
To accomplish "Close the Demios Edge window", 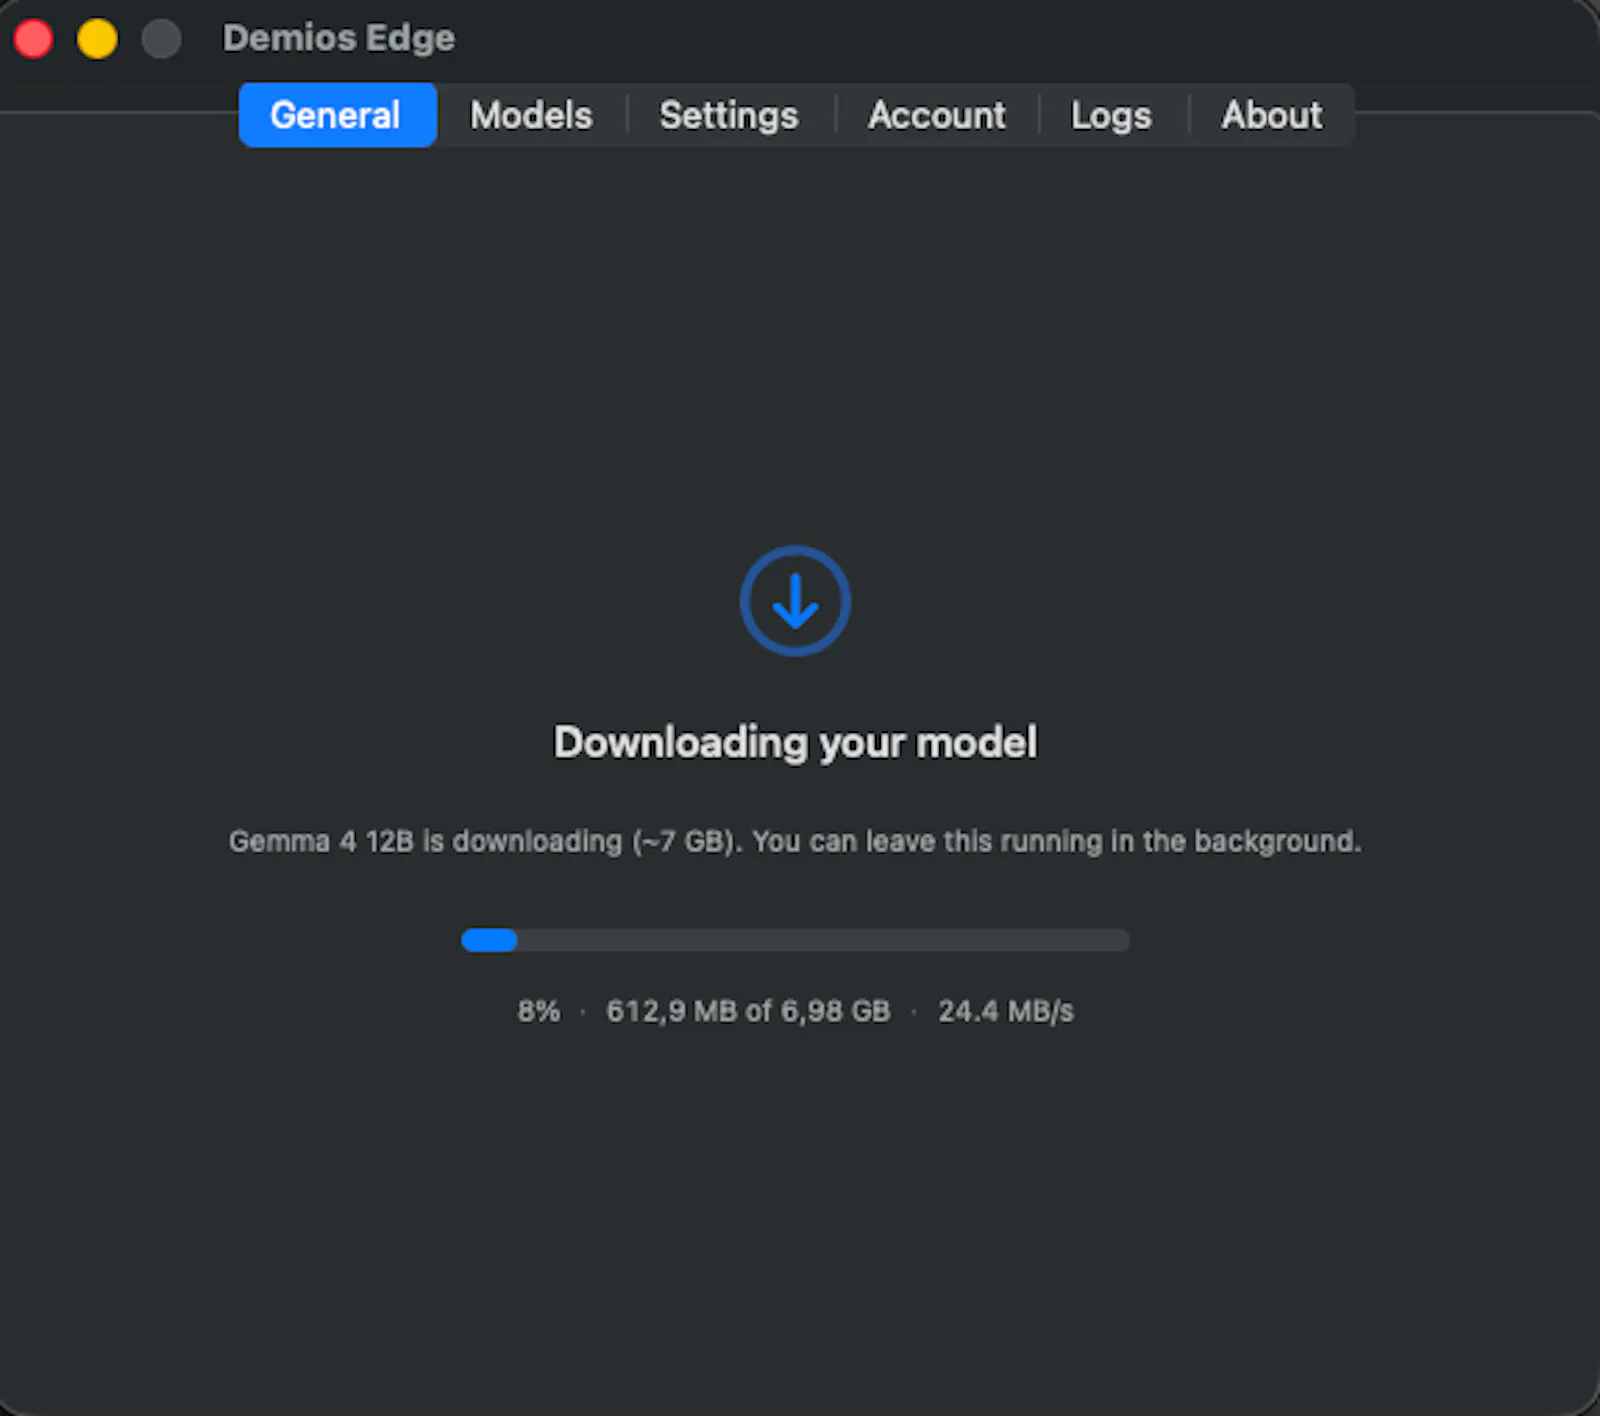I will (x=34, y=39).
